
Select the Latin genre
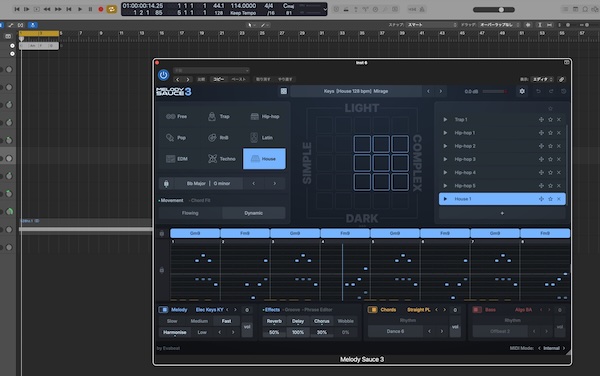point(262,137)
